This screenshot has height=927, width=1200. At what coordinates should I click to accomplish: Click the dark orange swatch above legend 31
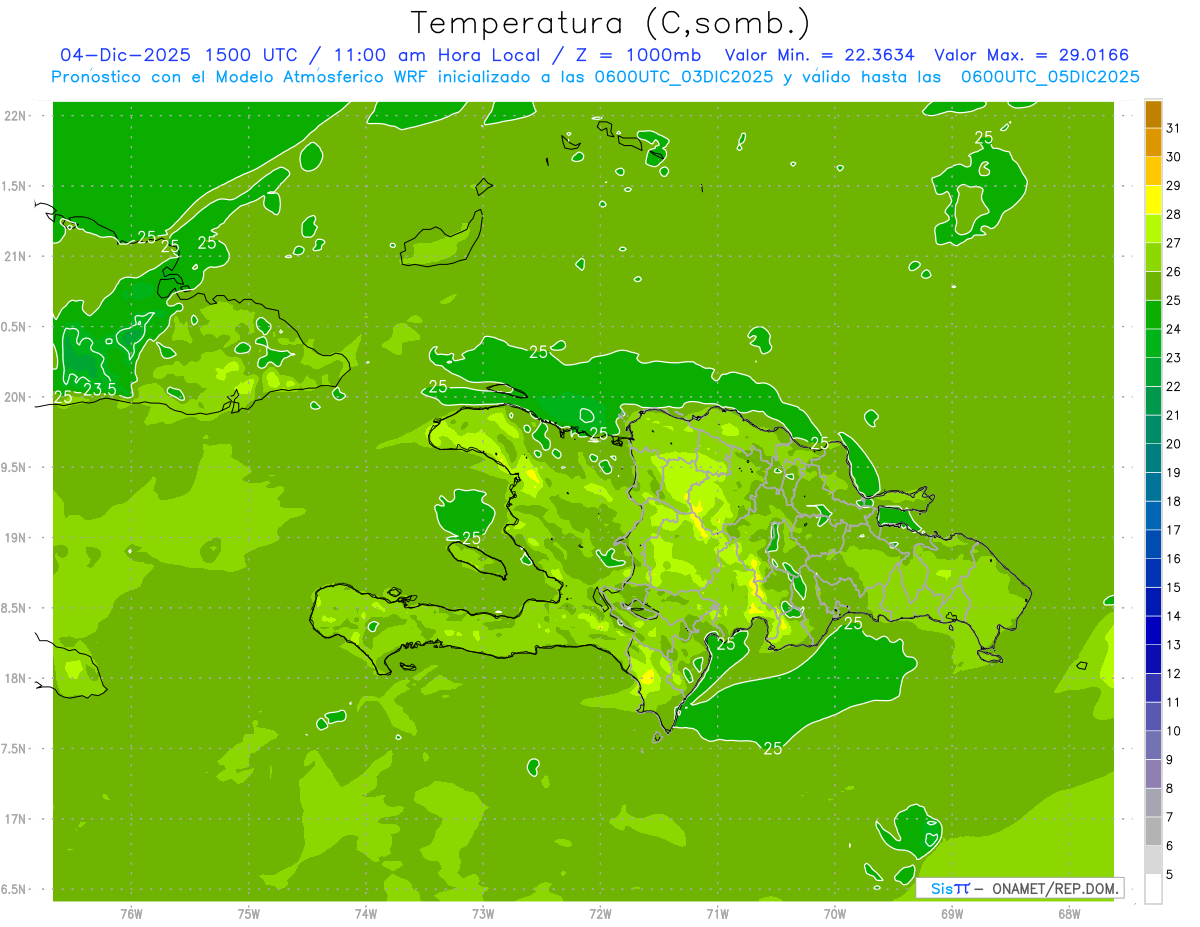point(1153,114)
